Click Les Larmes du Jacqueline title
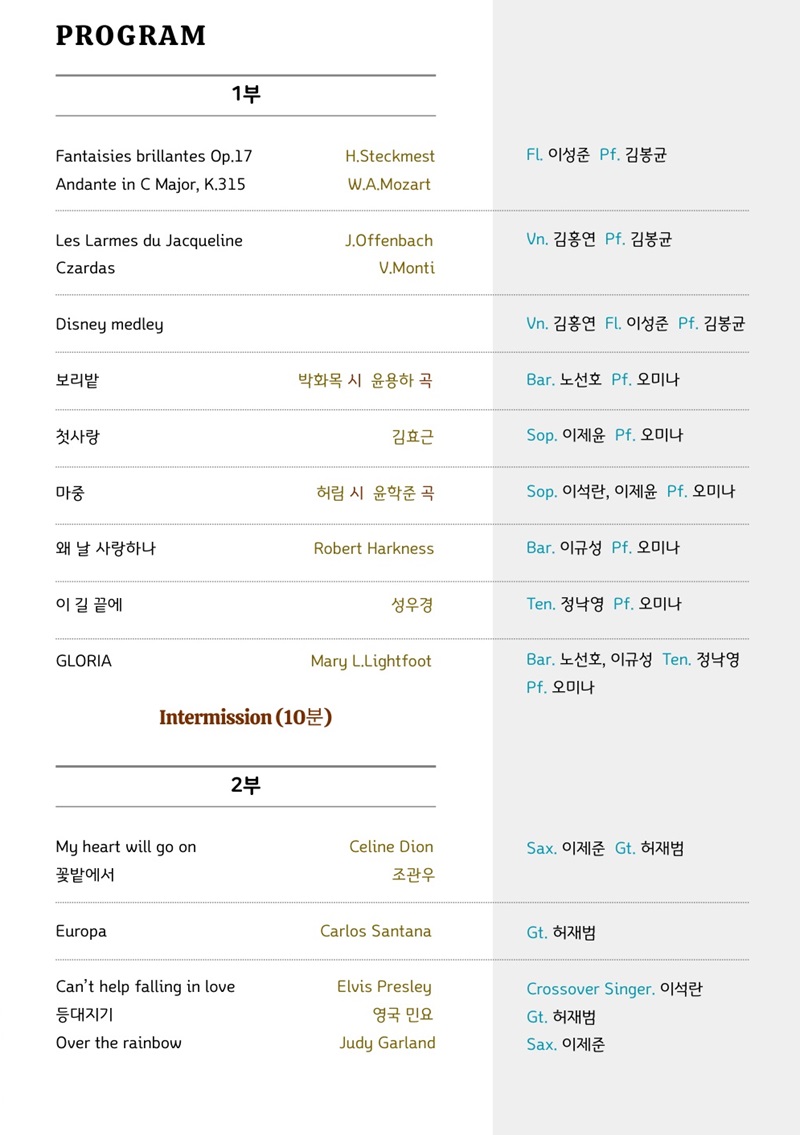 (149, 240)
